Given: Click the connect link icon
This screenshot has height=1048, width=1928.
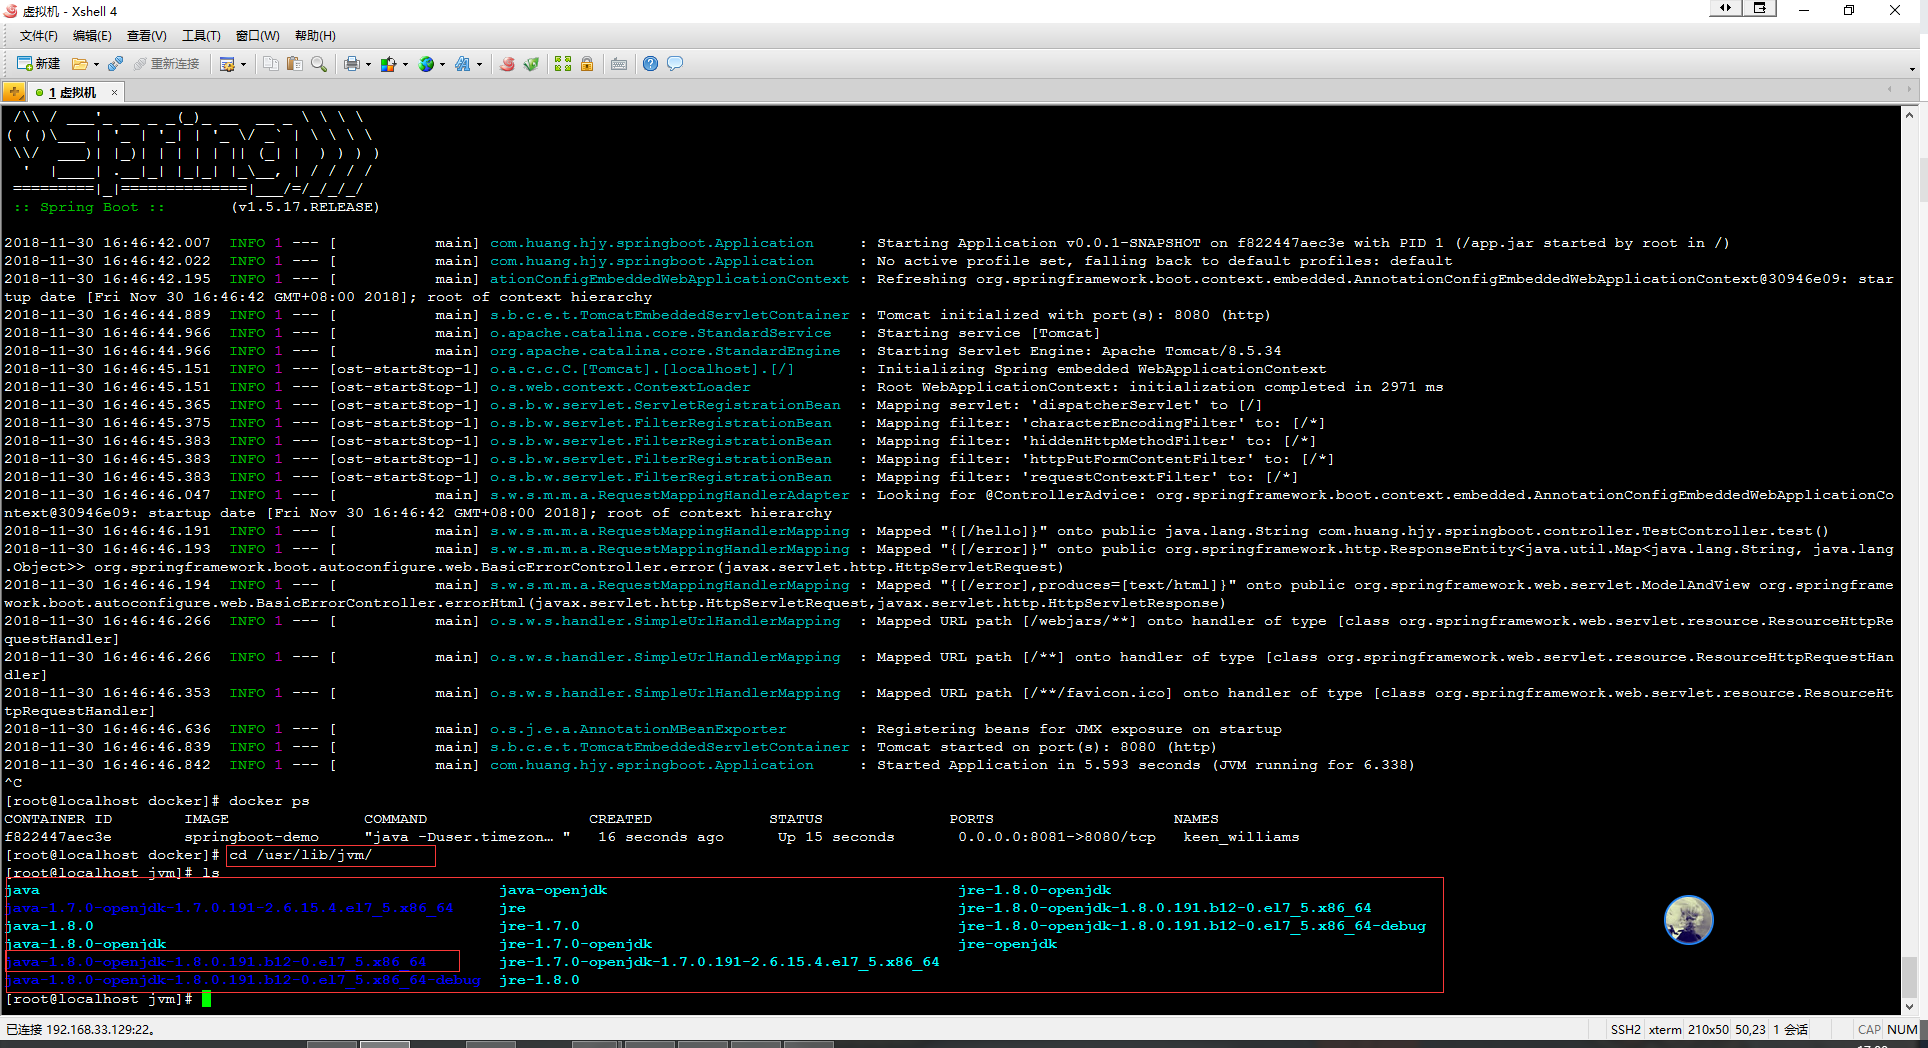Looking at the screenshot, I should tap(115, 64).
